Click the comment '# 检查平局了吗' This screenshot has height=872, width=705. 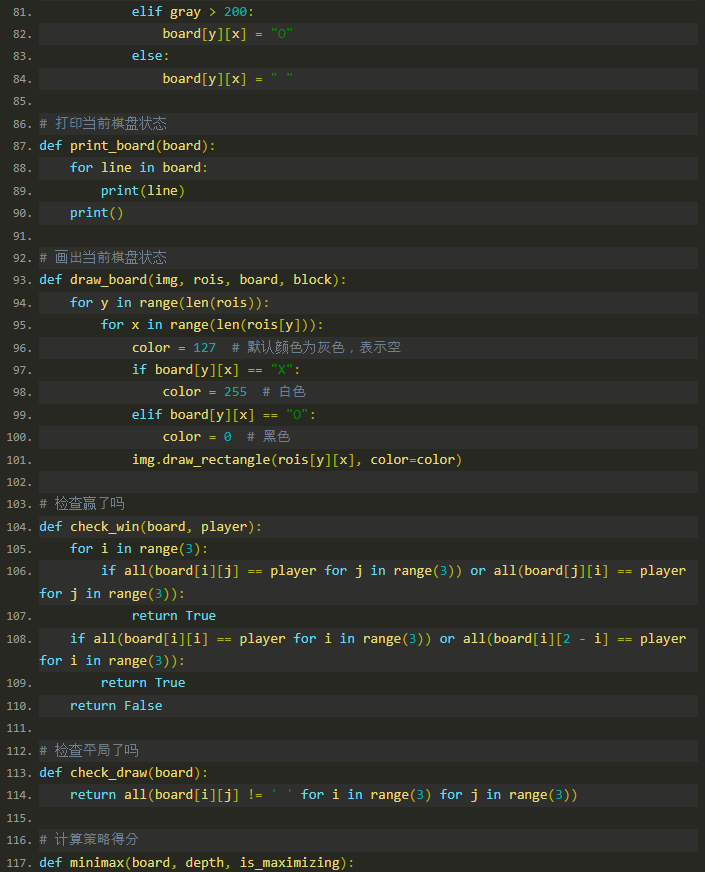click(89, 751)
